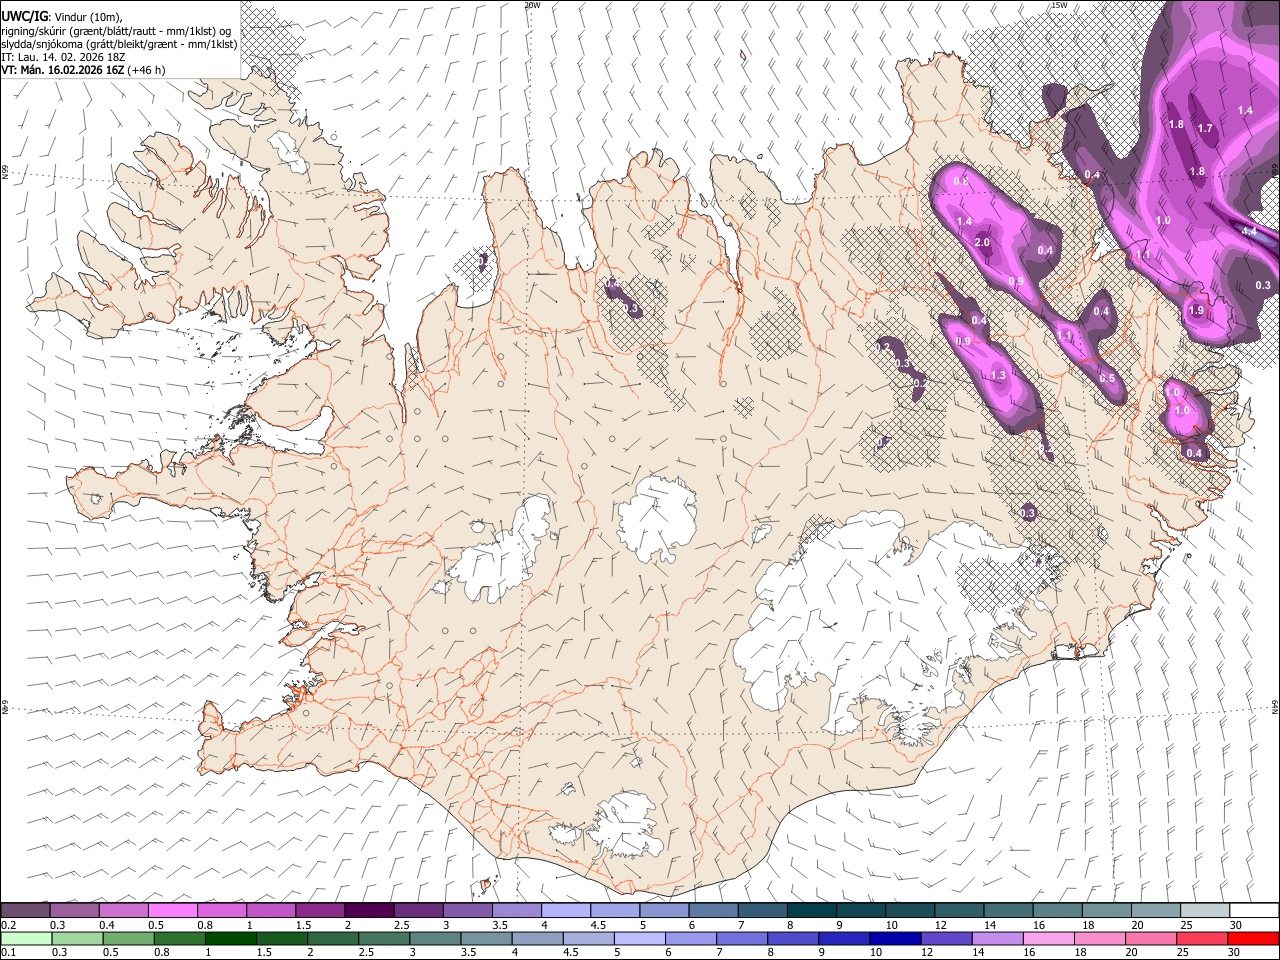Click the slate-blue swatch between 6 and 7 on the purple scale
This screenshot has height=960, width=1280.
click(x=713, y=910)
